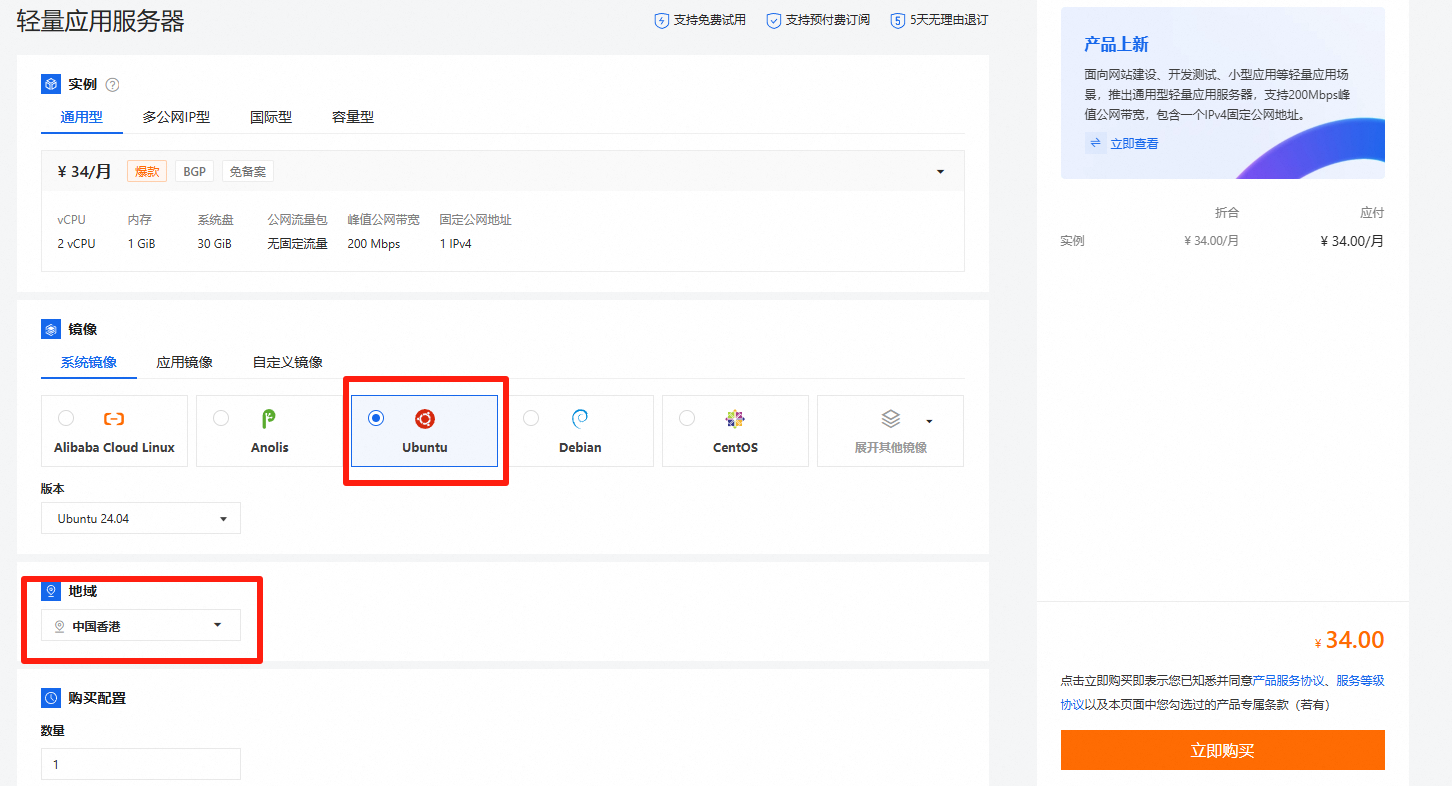Click the 实例 section cube icon

51,84
